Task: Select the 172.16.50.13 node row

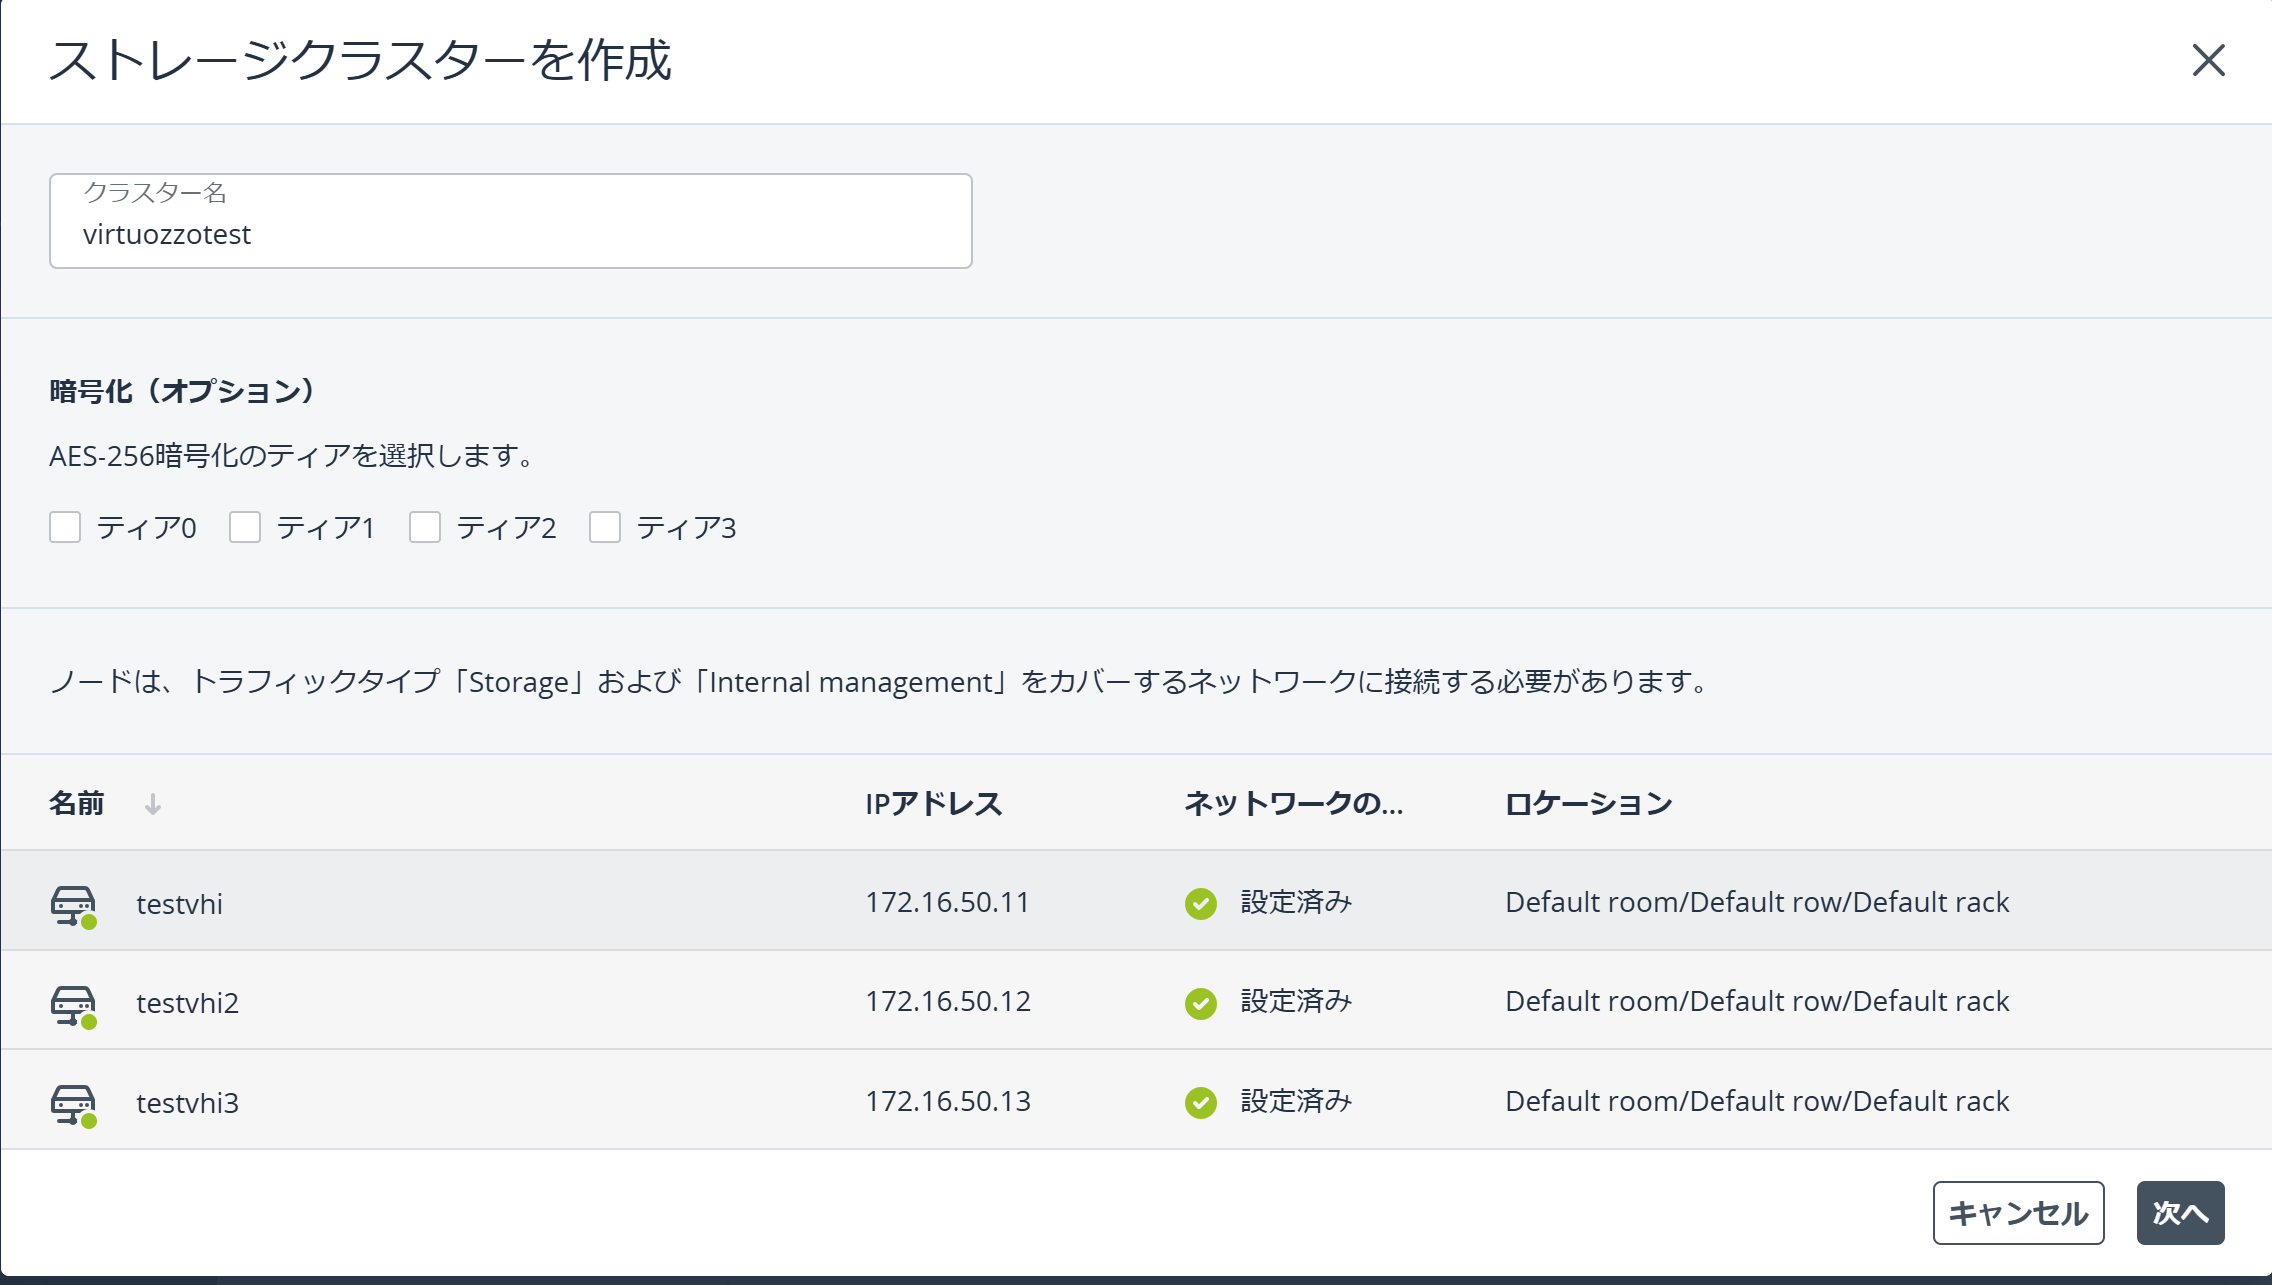Action: click(x=948, y=1101)
